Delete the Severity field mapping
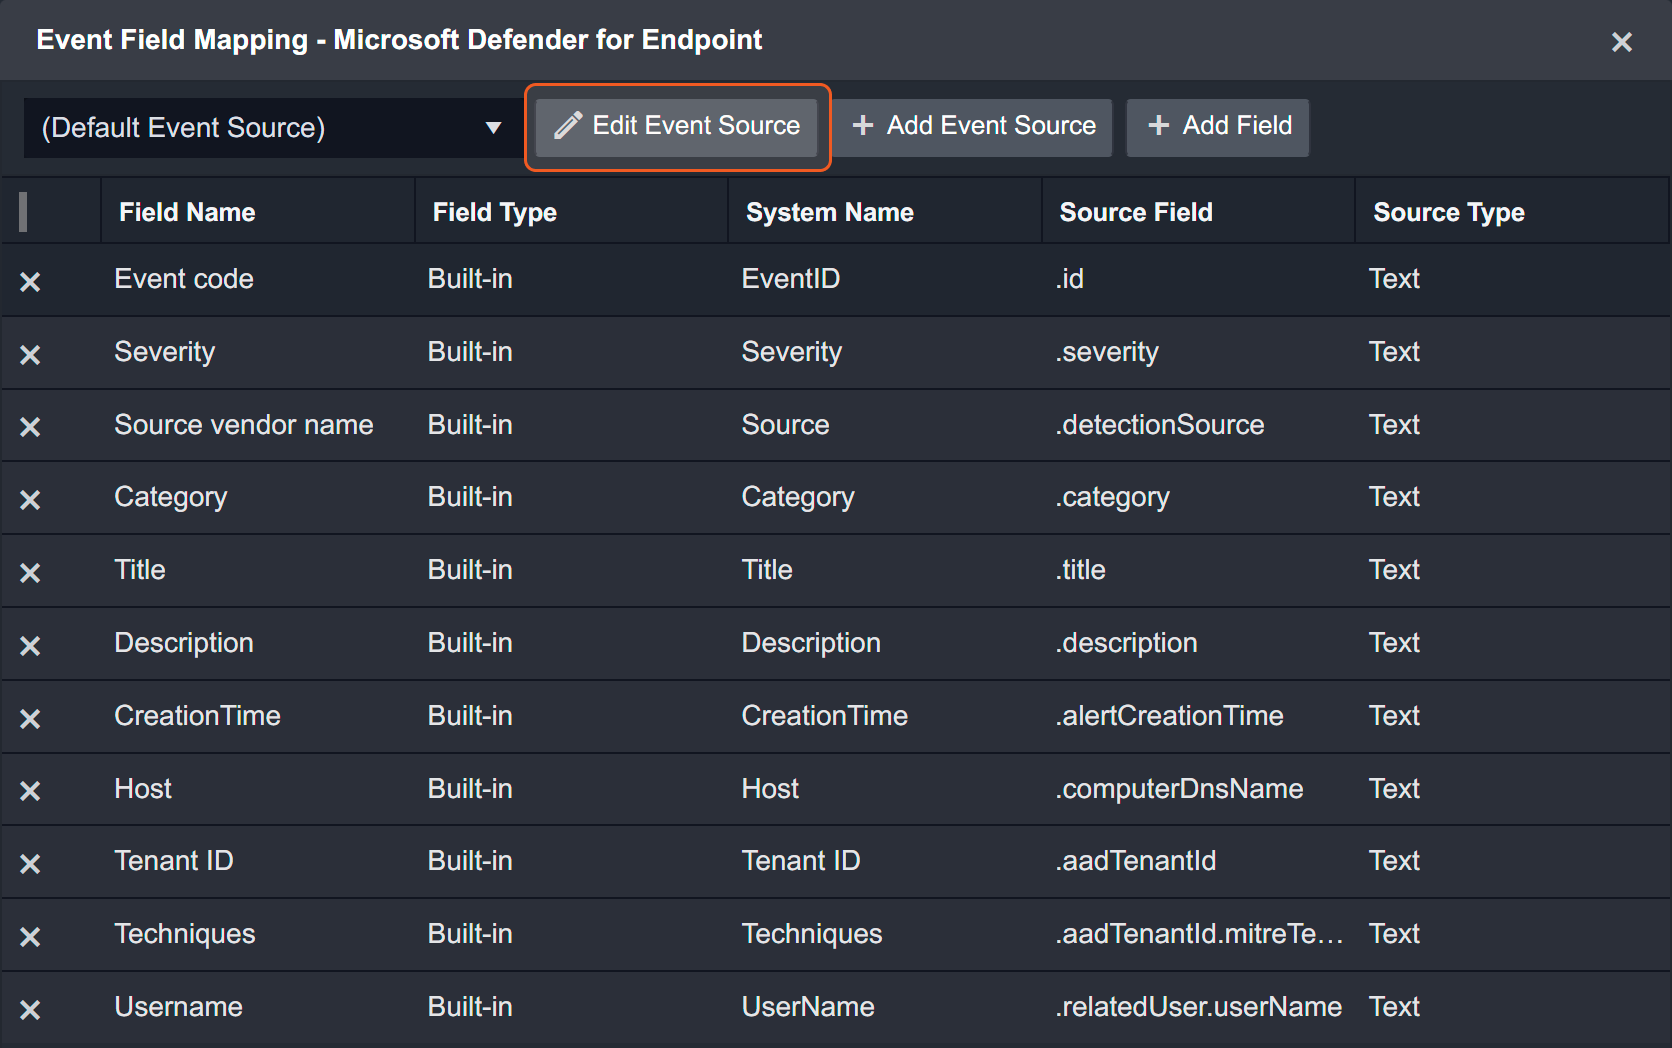This screenshot has width=1672, height=1048. (30, 355)
